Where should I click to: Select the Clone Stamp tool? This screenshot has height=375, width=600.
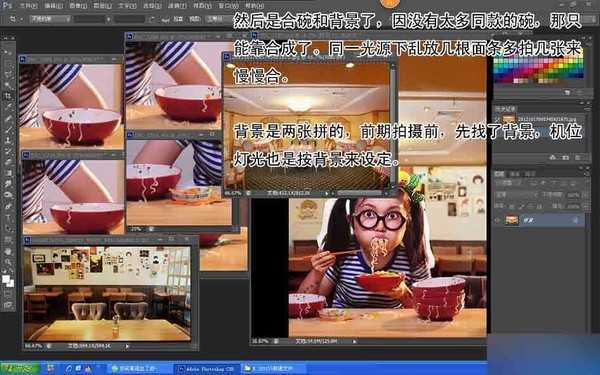(x=8, y=140)
